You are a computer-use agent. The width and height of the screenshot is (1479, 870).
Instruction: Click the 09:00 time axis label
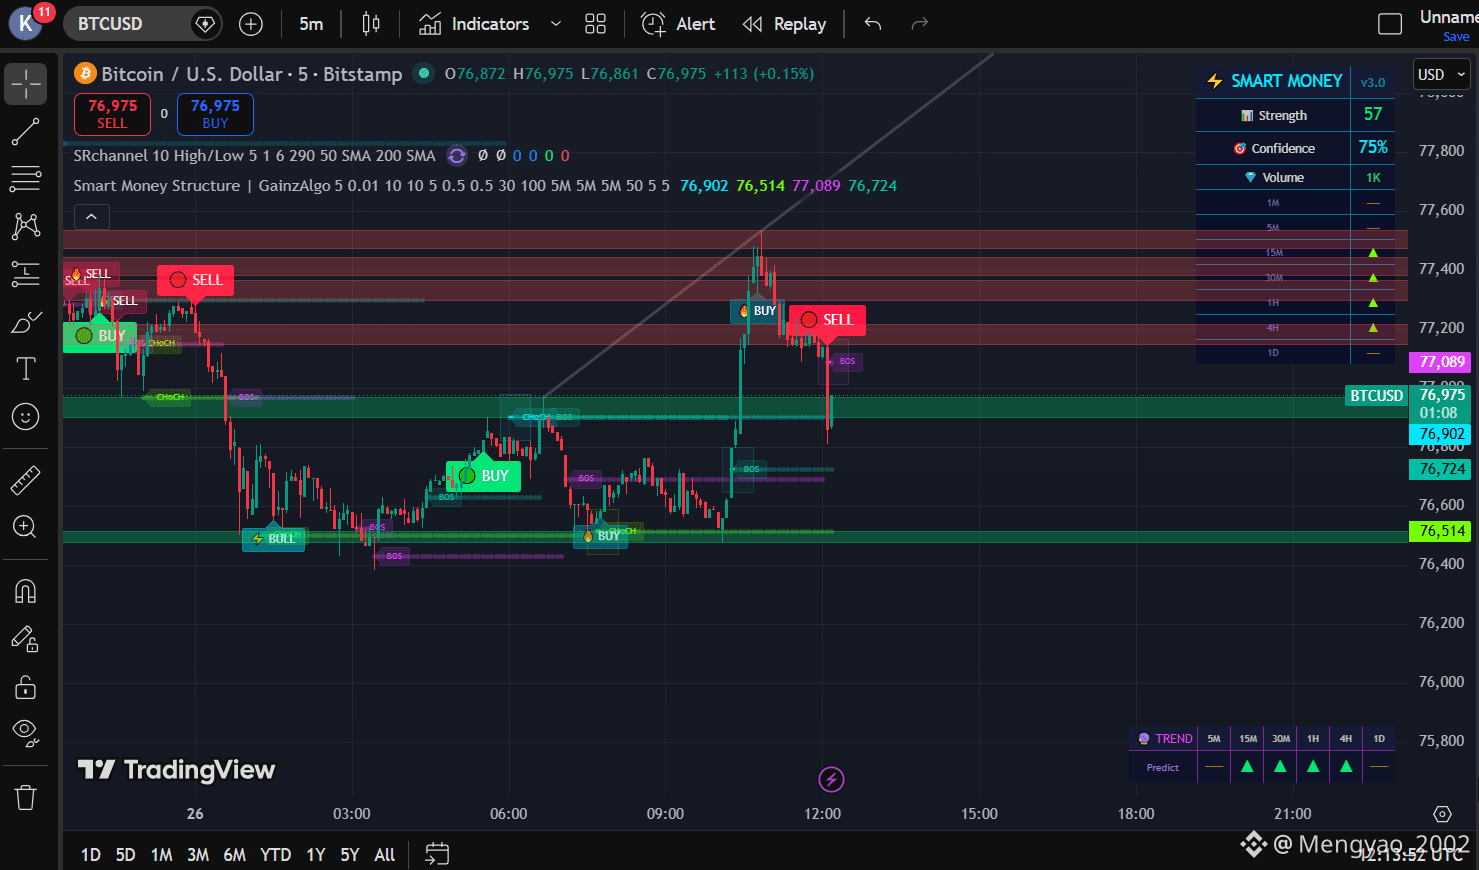[665, 814]
